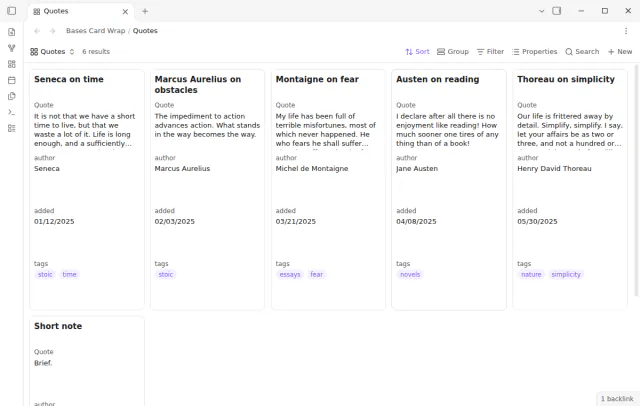Click the time tag
Viewport: 640px width, 406px height.
[69, 274]
